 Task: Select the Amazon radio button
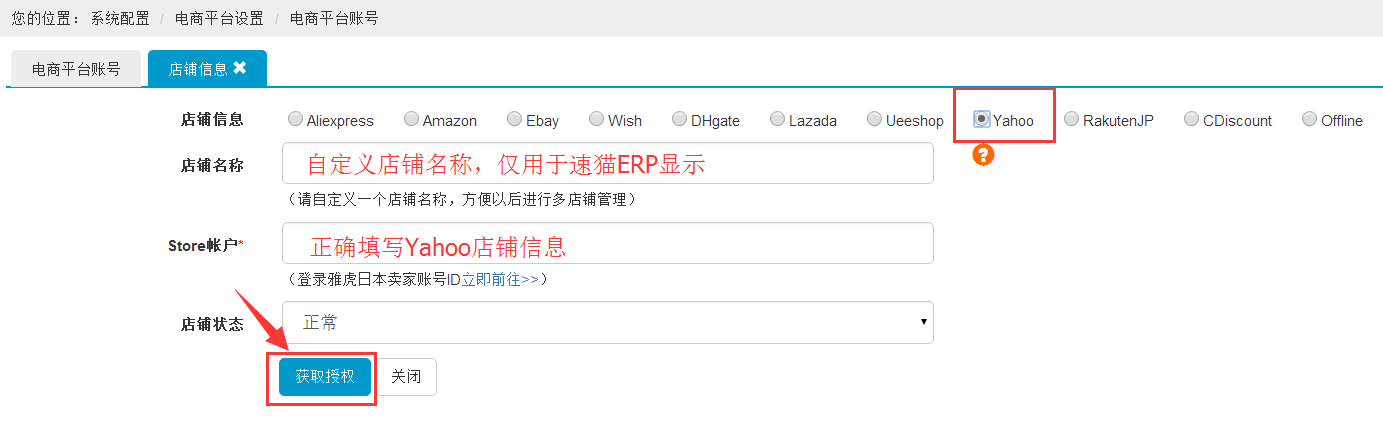point(411,119)
